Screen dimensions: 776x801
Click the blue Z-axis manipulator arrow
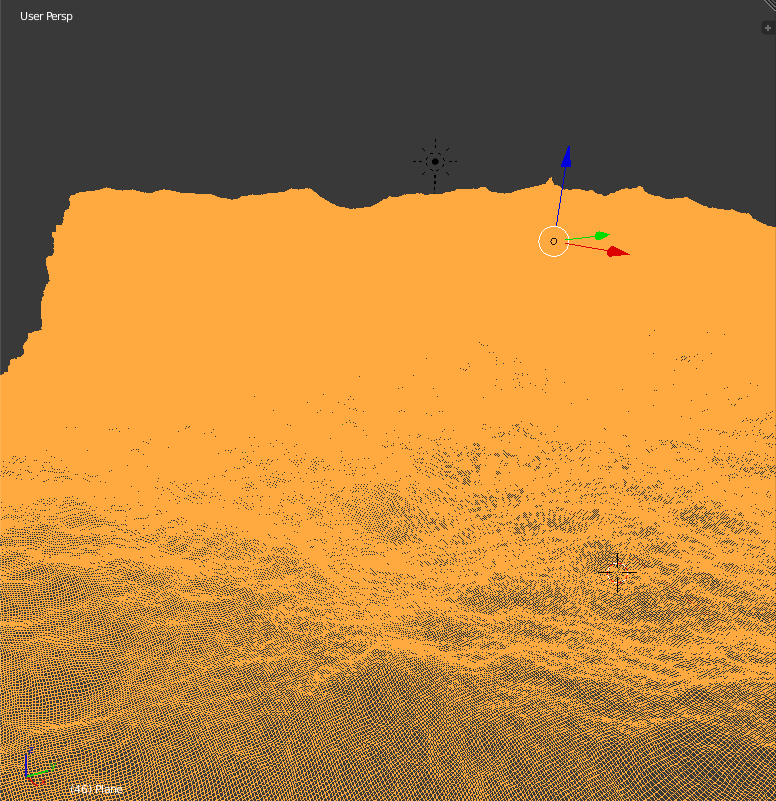point(567,157)
